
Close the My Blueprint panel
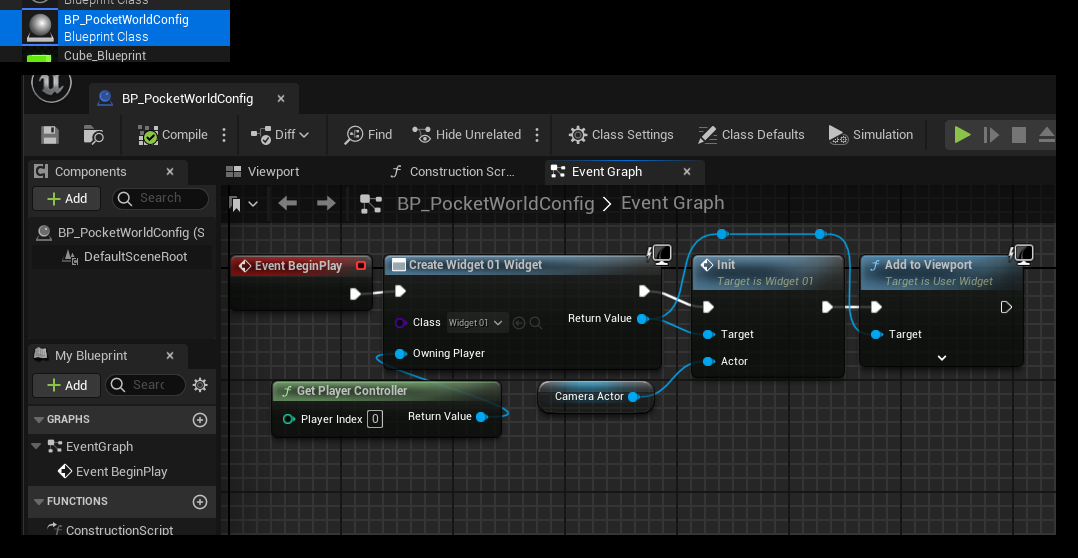170,355
